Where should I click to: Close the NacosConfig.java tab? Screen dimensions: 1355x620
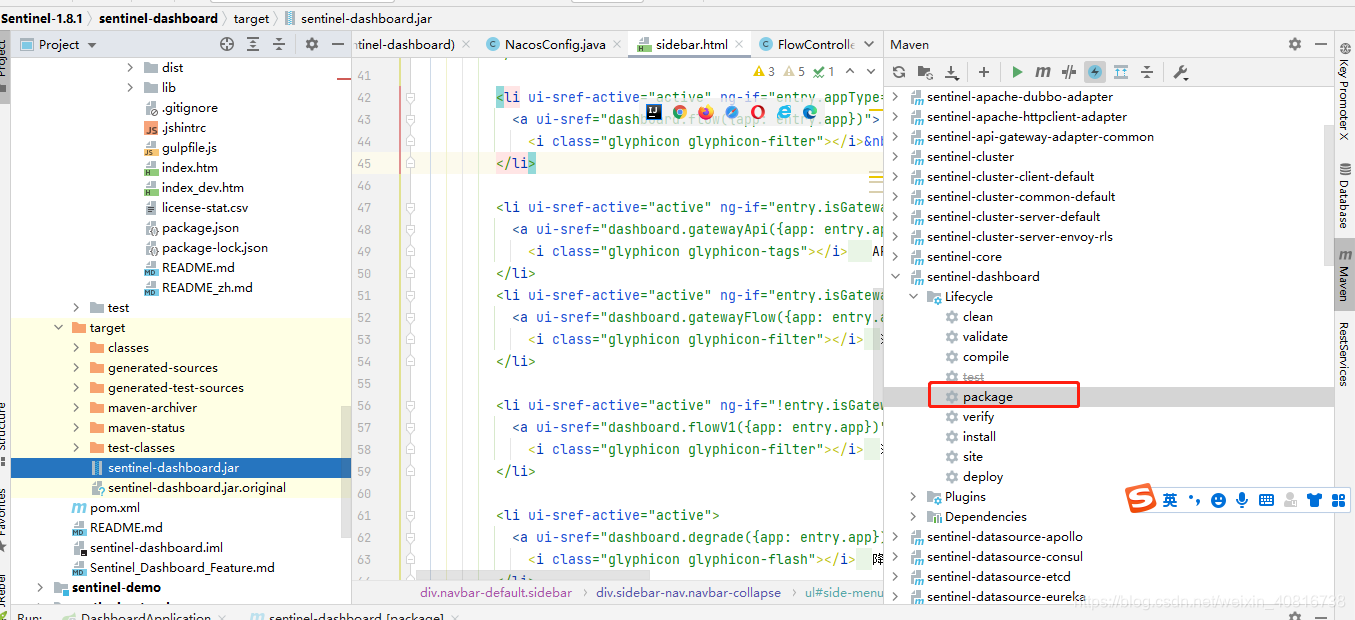coord(618,44)
